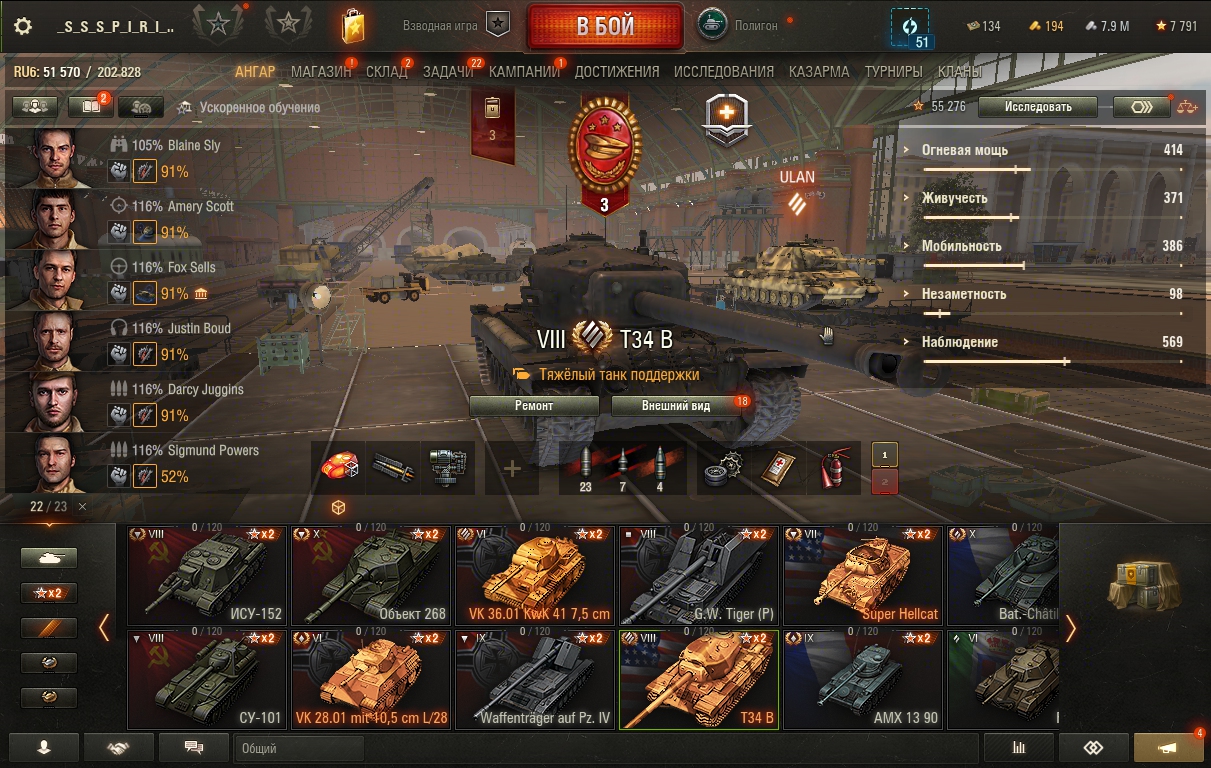Viewport: 1211px width, 768px height.
Task: Open the golden shopping bag offer icon
Action: [352, 27]
